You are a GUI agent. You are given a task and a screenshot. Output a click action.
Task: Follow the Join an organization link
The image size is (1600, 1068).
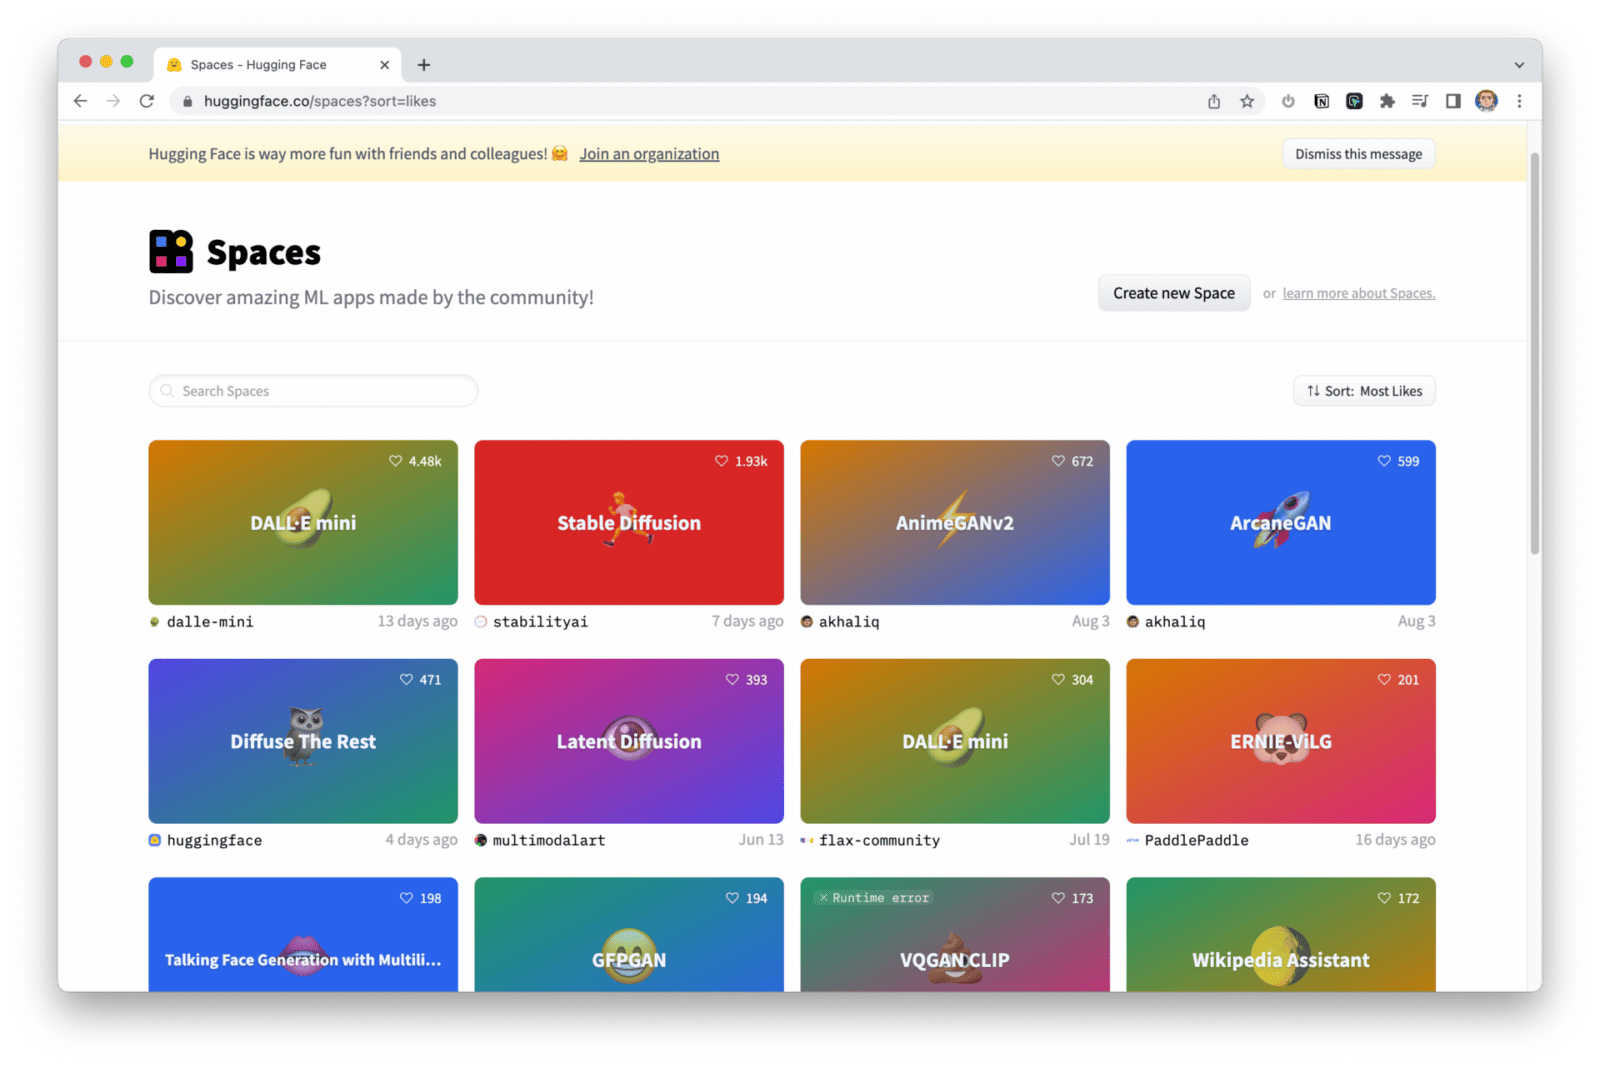pos(649,154)
